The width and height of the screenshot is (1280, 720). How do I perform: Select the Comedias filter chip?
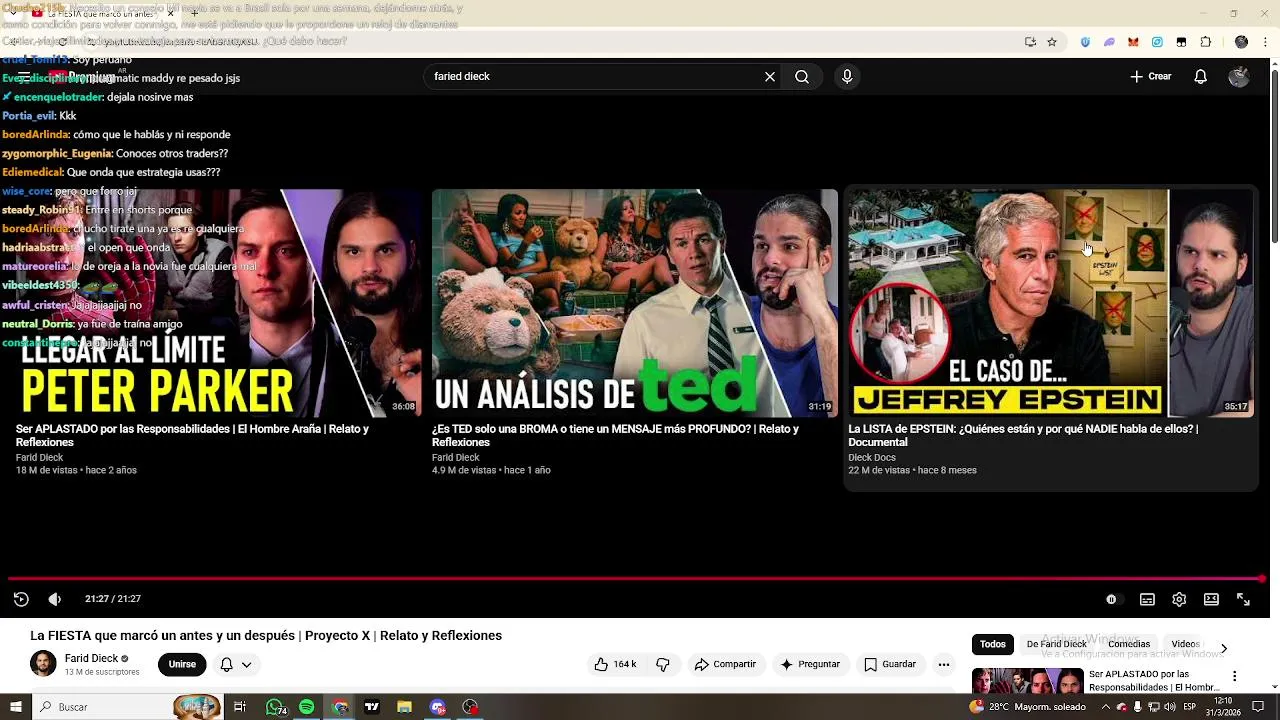[x=1129, y=644]
